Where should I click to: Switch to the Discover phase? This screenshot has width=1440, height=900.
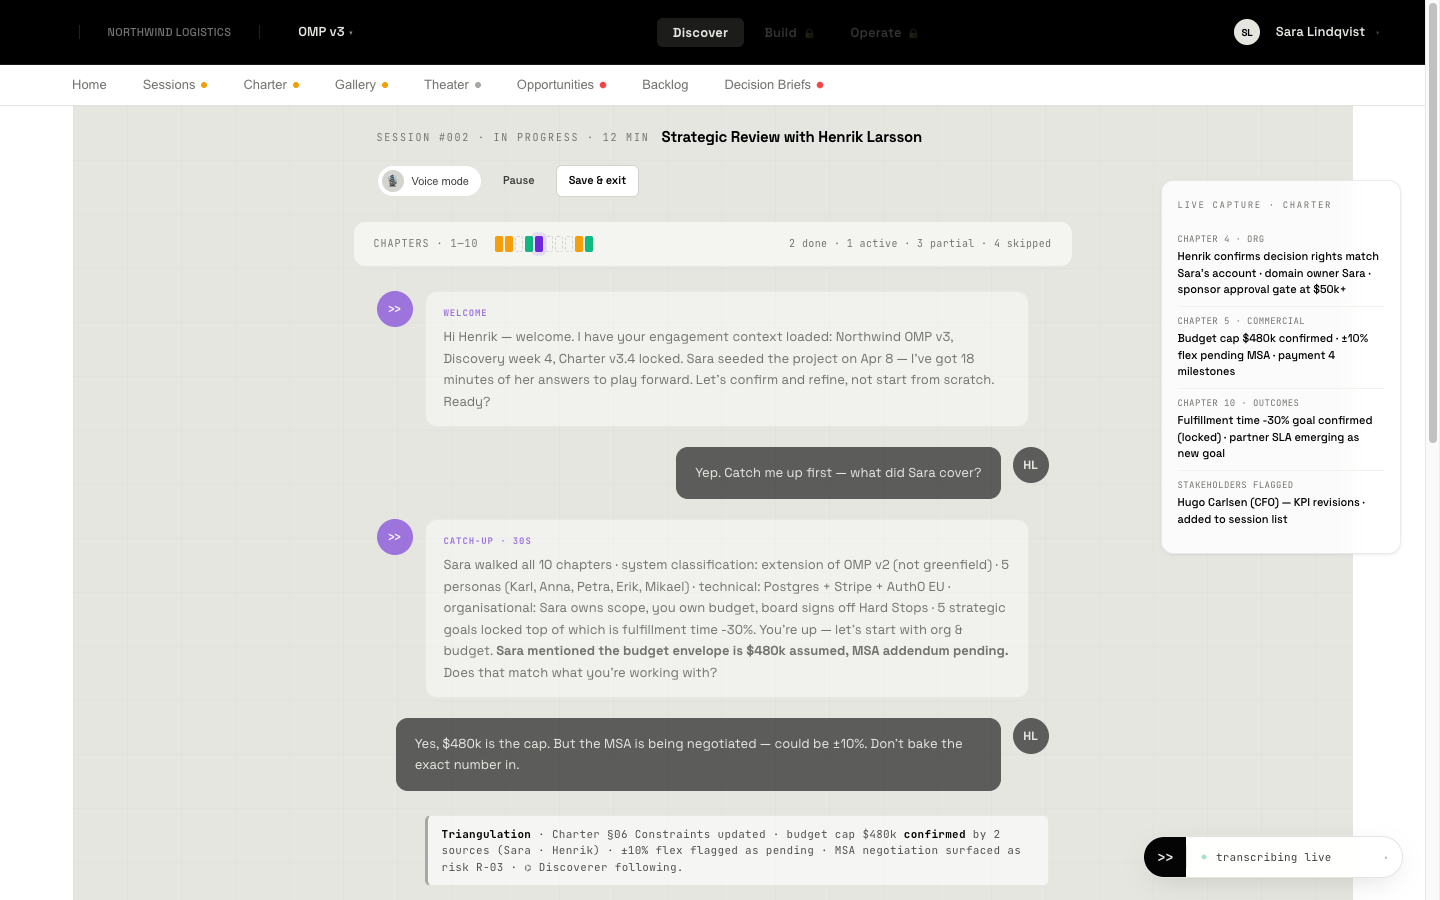pyautogui.click(x=700, y=32)
